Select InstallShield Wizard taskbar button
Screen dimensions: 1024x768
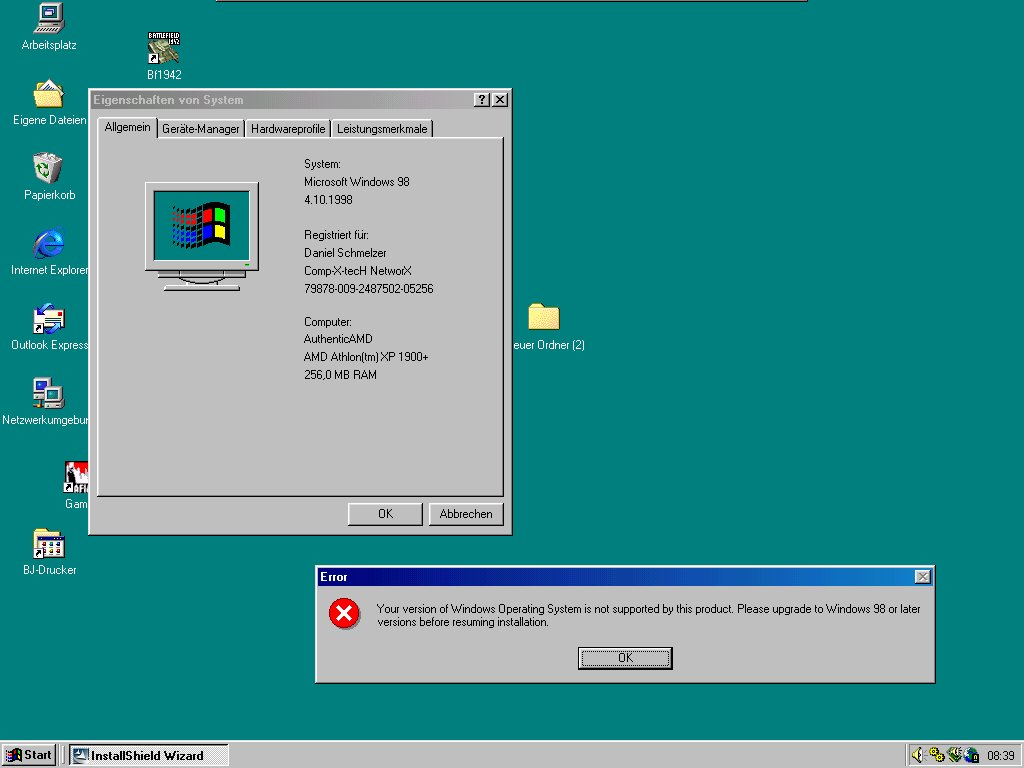tap(149, 756)
